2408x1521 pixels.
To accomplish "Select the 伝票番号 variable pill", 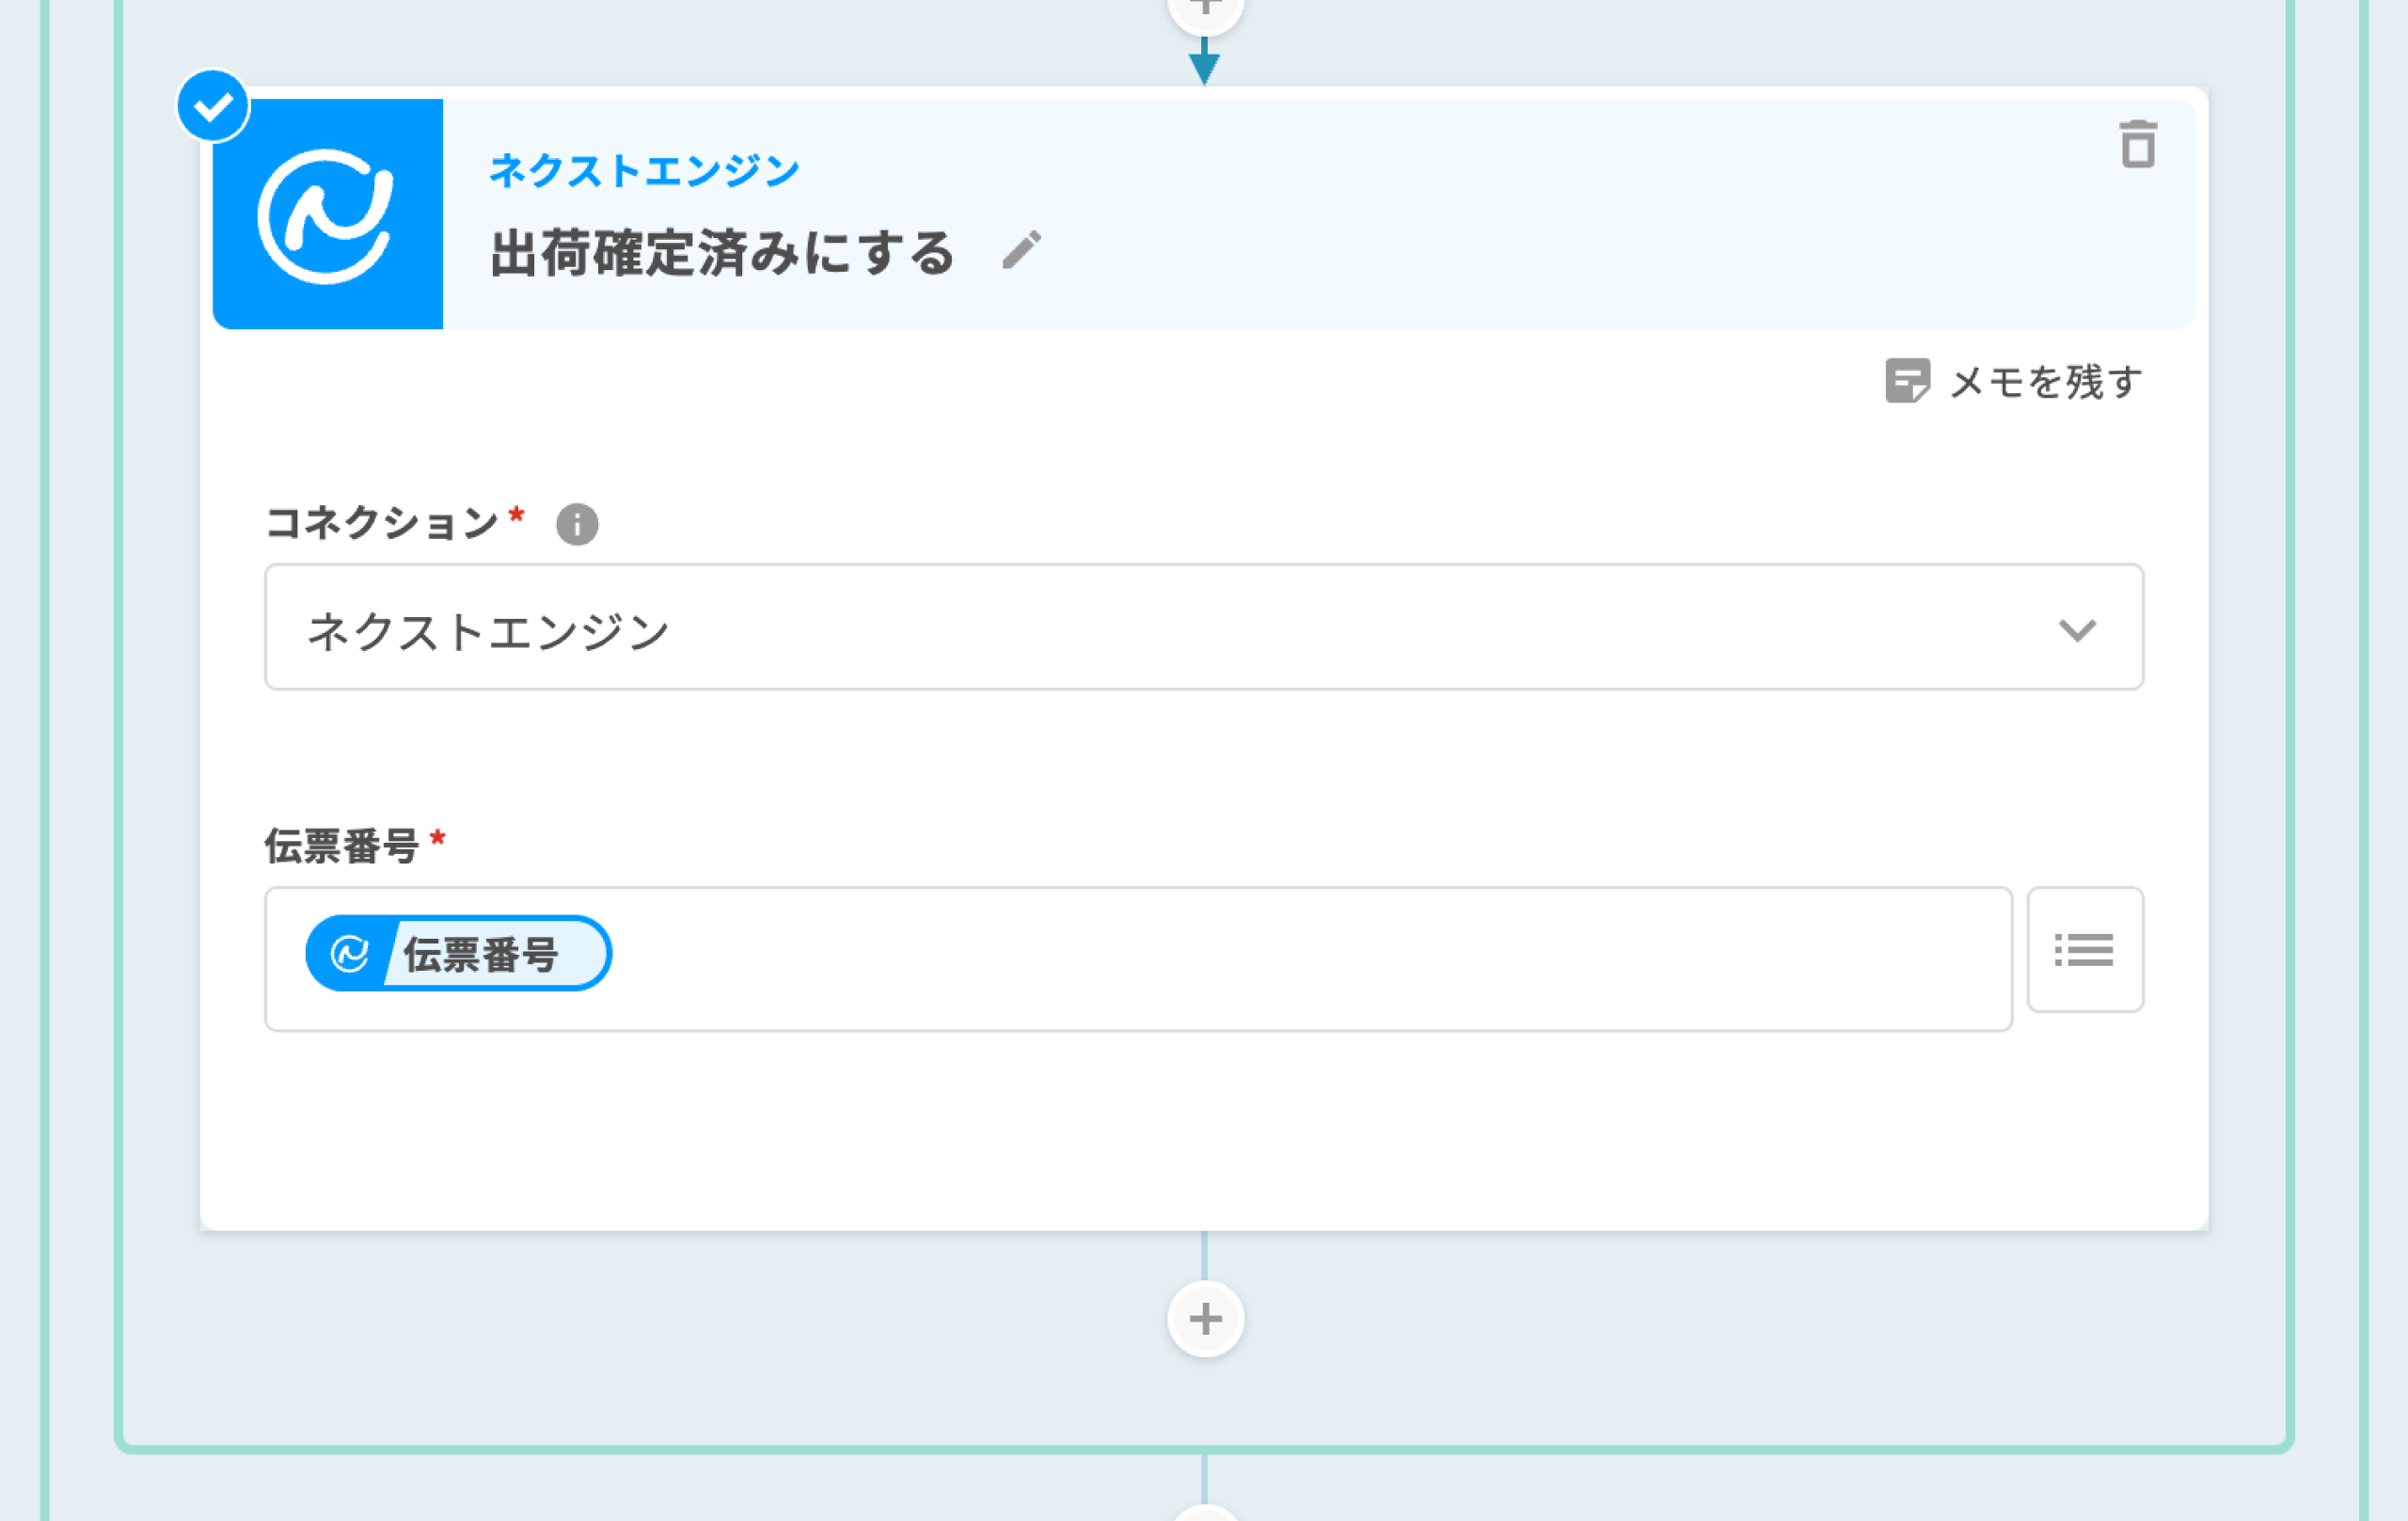I will [480, 954].
